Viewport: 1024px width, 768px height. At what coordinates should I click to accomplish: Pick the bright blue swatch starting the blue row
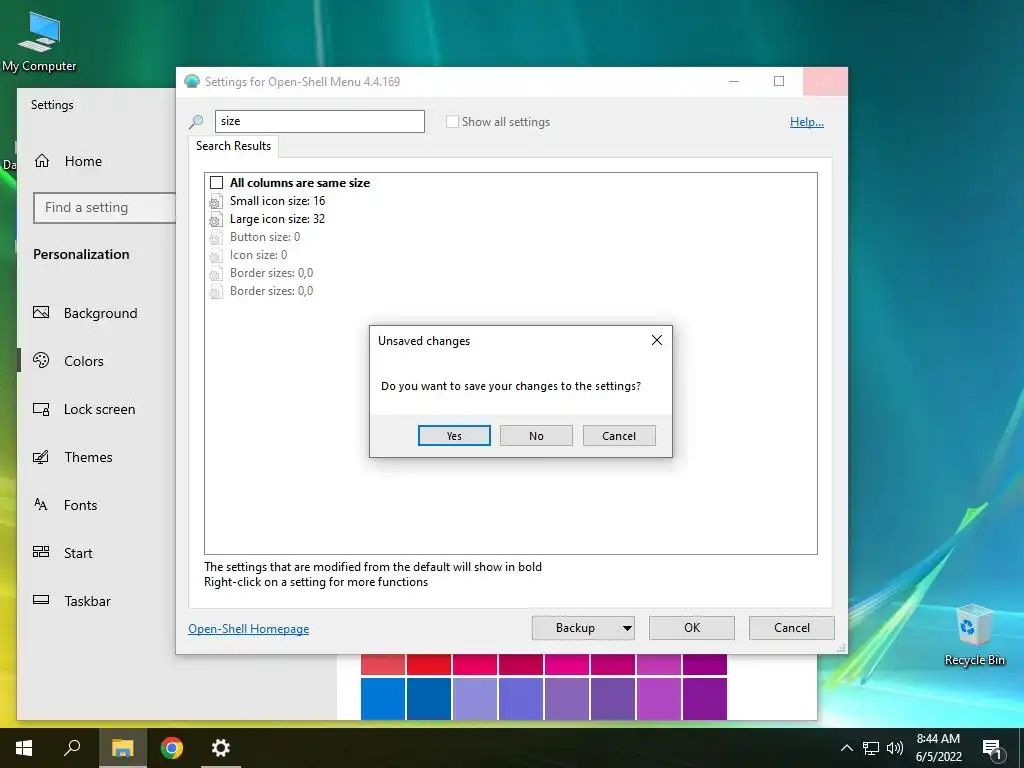tap(383, 699)
